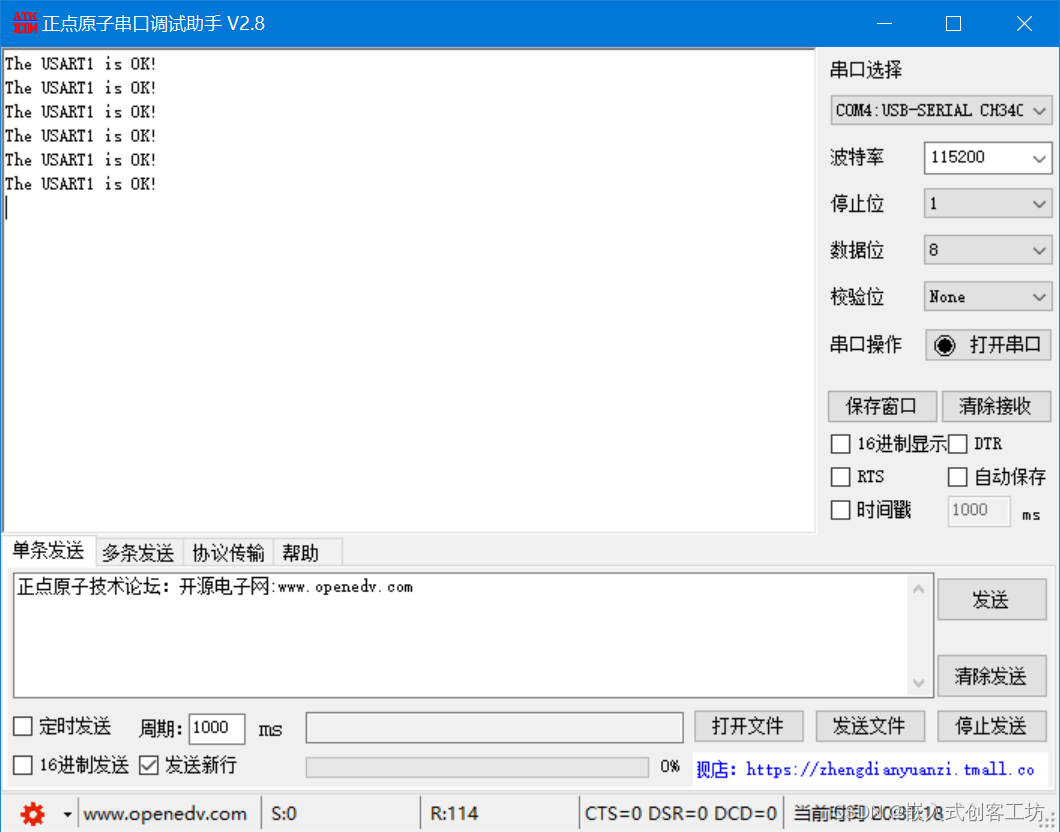Click the 清除接收 clear receive button
This screenshot has width=1060, height=832.
996,406
